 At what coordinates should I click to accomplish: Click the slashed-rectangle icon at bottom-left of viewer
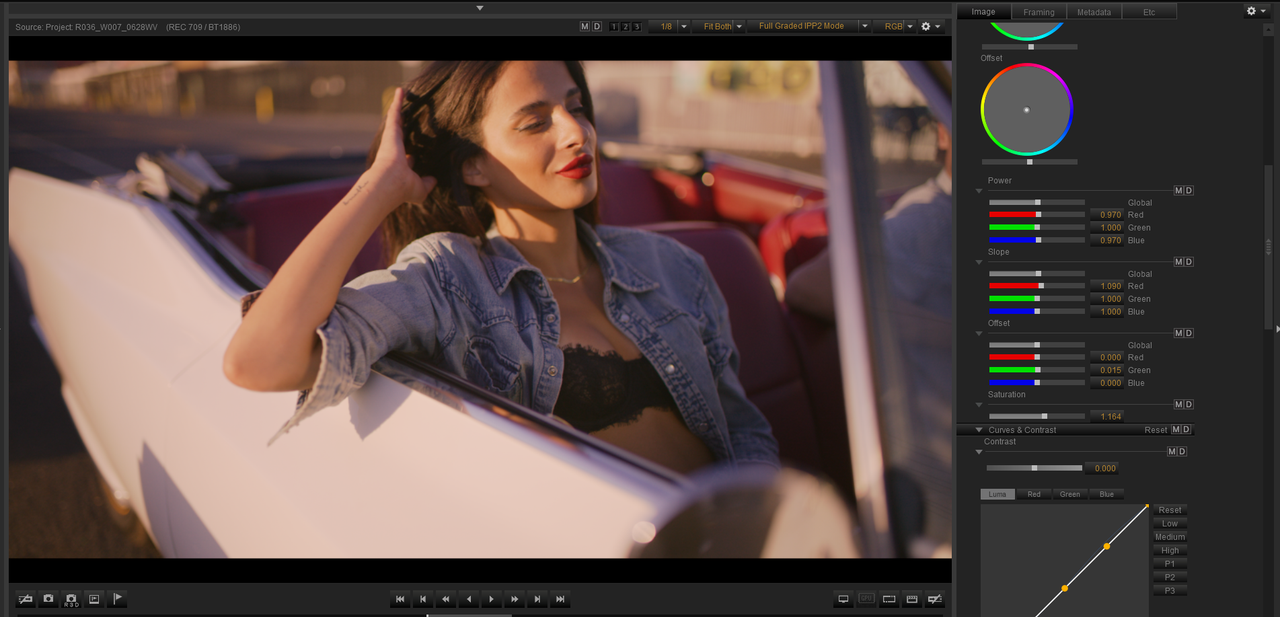click(26, 599)
